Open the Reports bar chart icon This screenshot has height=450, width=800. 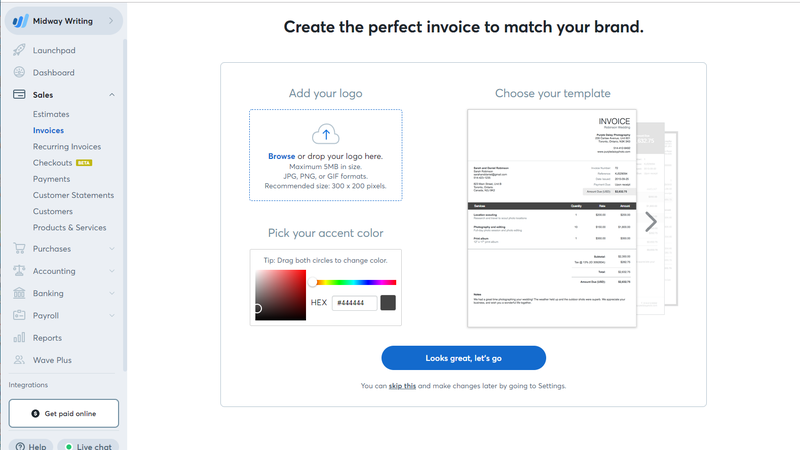click(19, 338)
